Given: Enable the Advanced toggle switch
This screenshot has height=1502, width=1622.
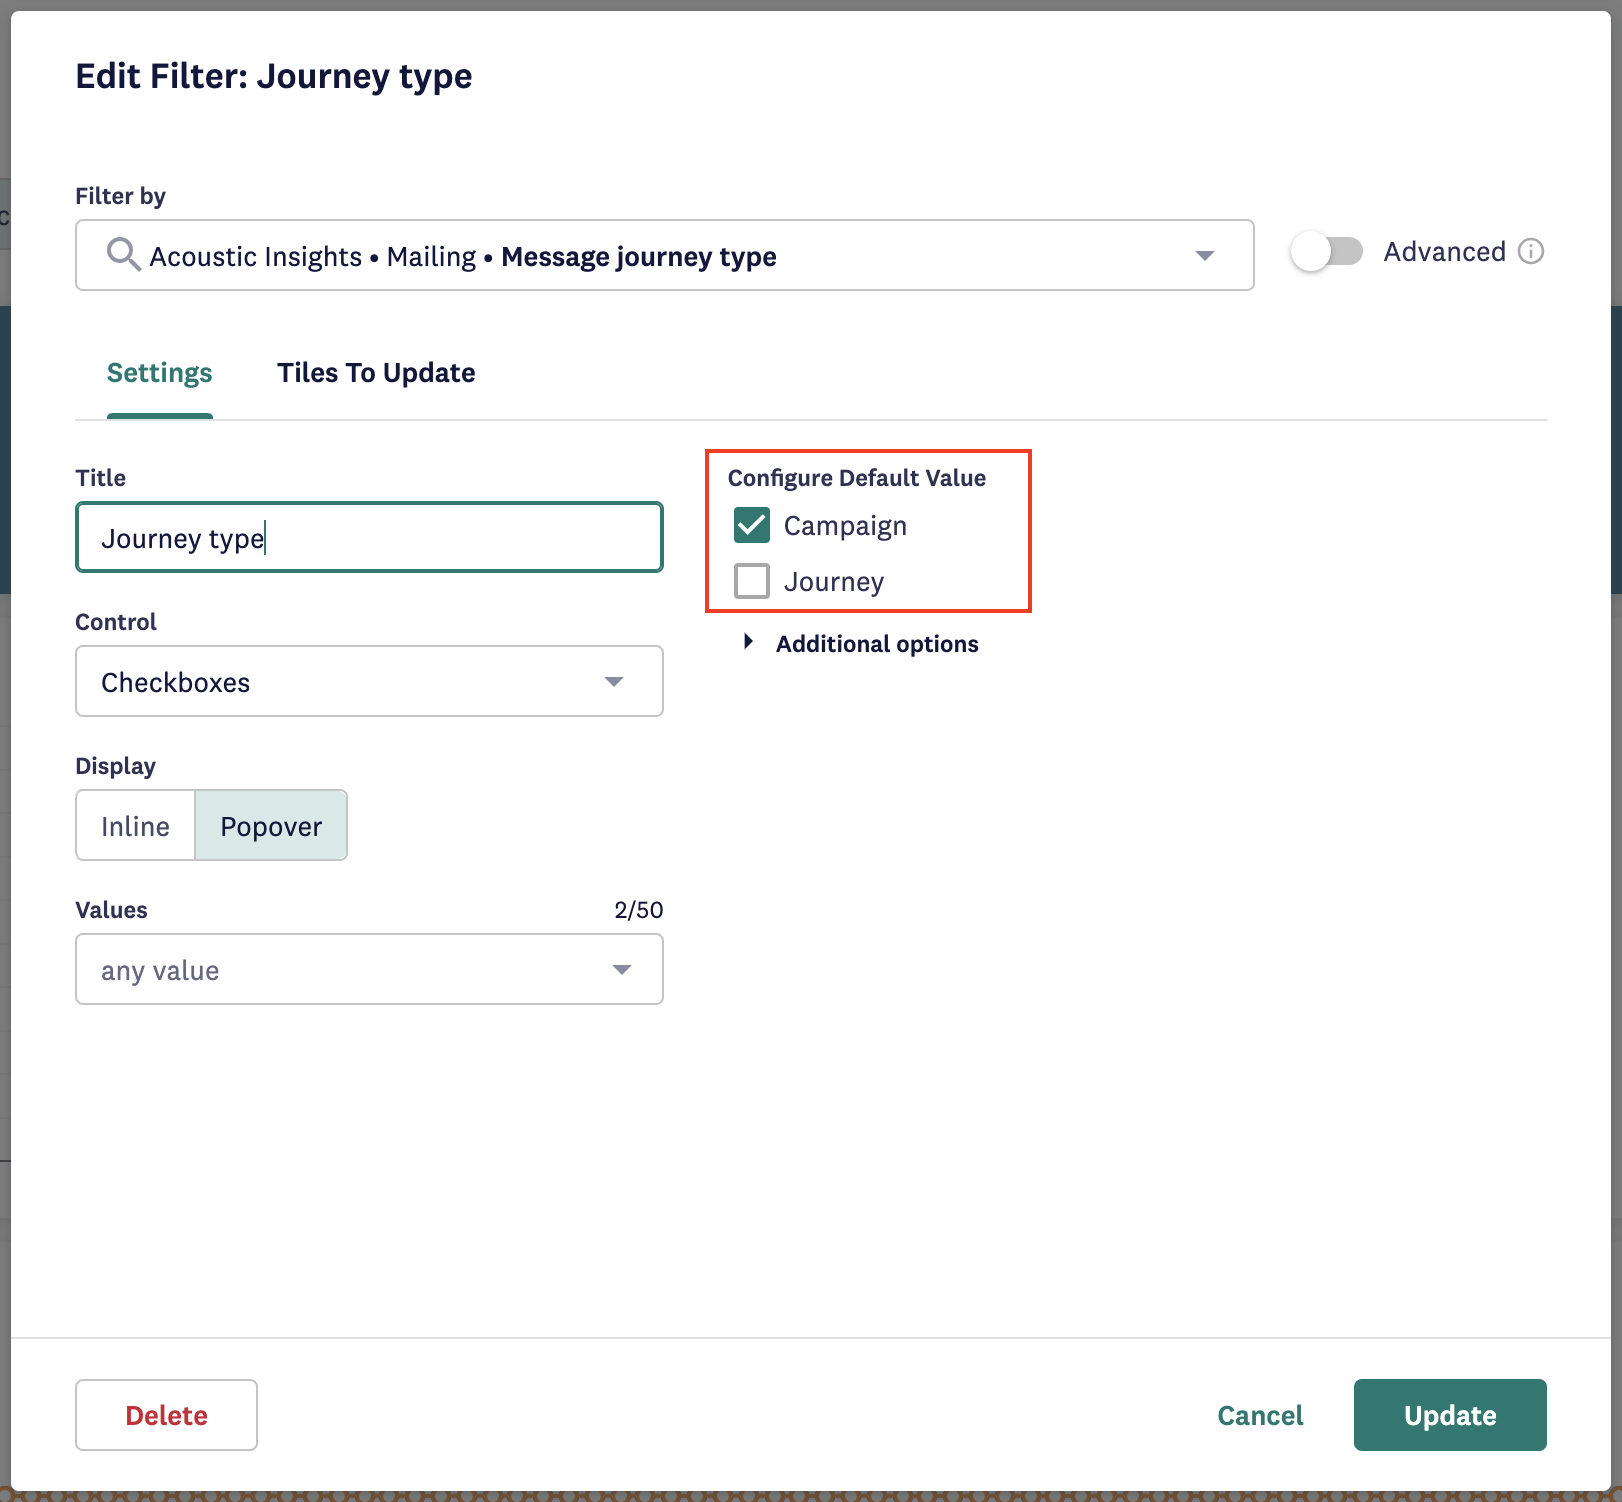Looking at the screenshot, I should click(x=1326, y=252).
